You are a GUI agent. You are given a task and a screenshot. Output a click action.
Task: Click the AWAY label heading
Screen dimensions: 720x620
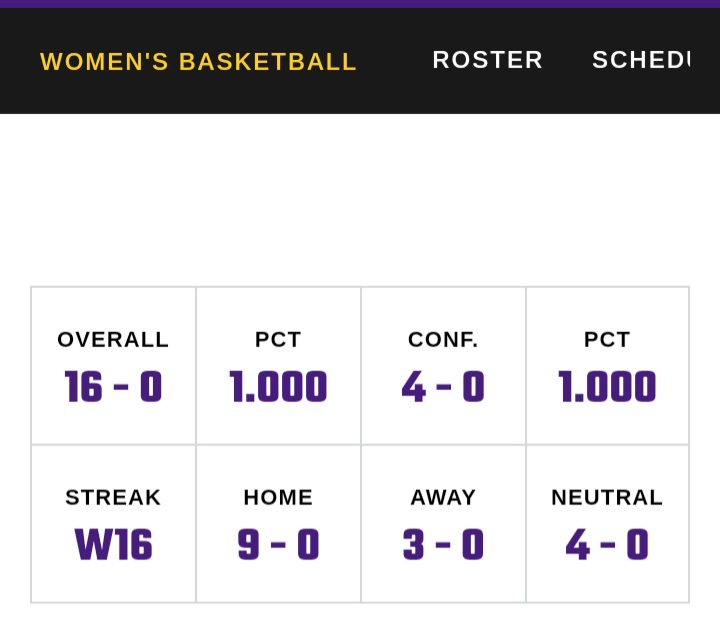443,498
